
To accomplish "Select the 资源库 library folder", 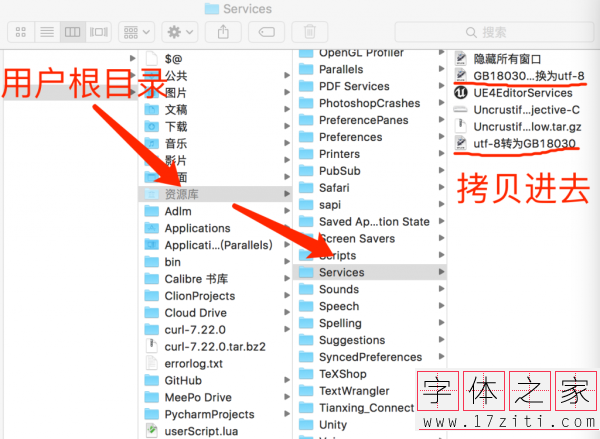I will click(x=215, y=194).
